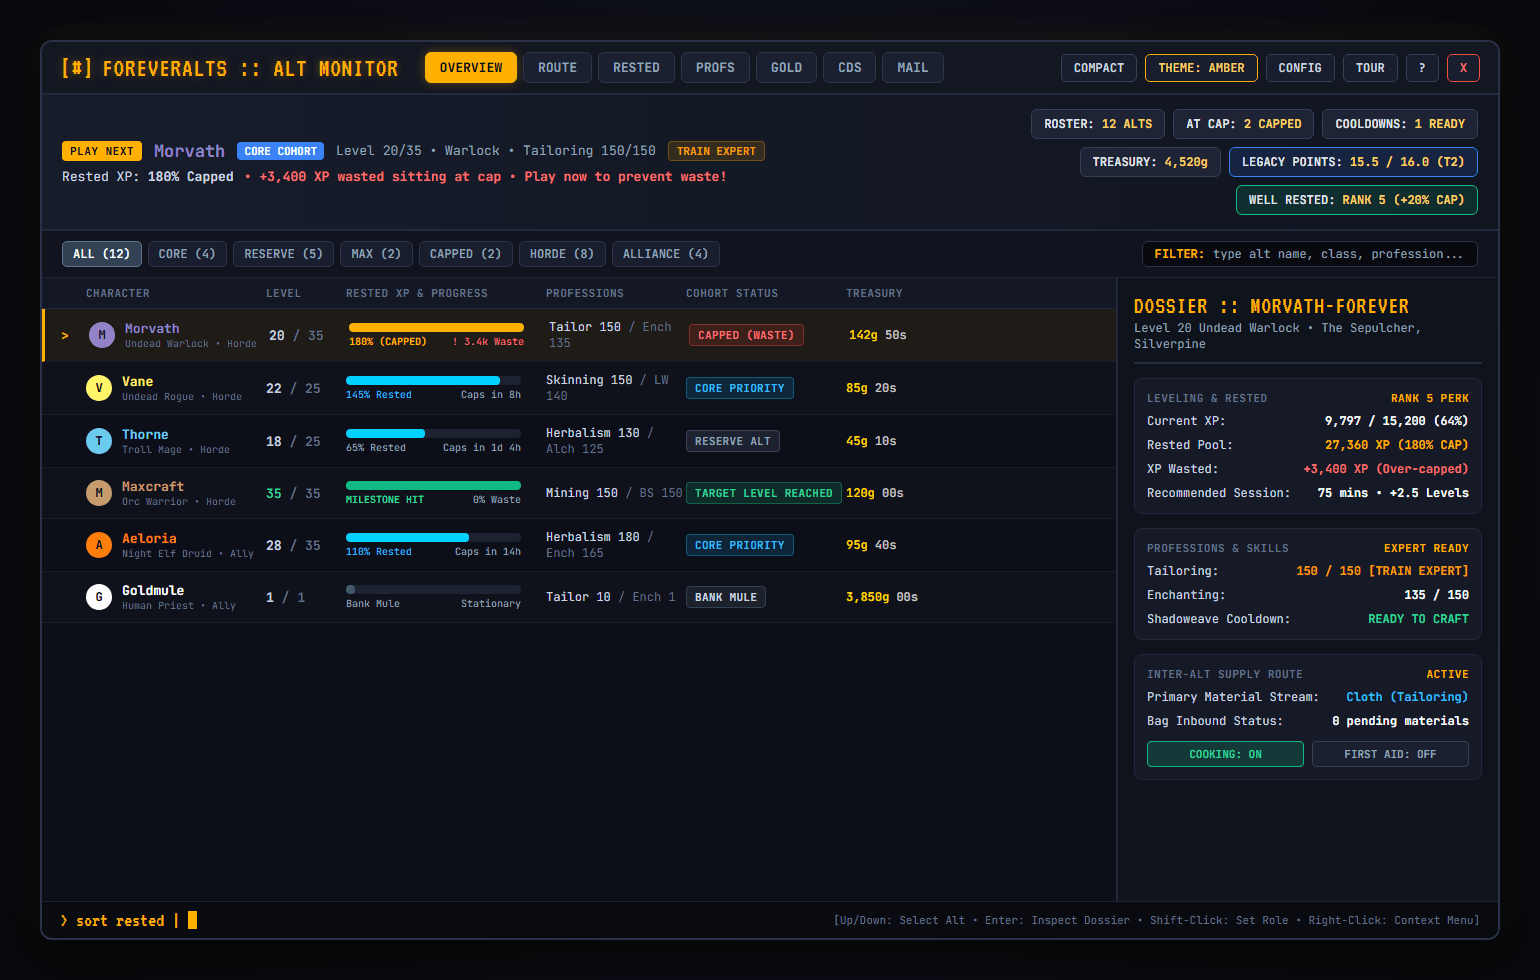Switch to the Overview tab
Screen dimensions: 1540x980
[471, 68]
